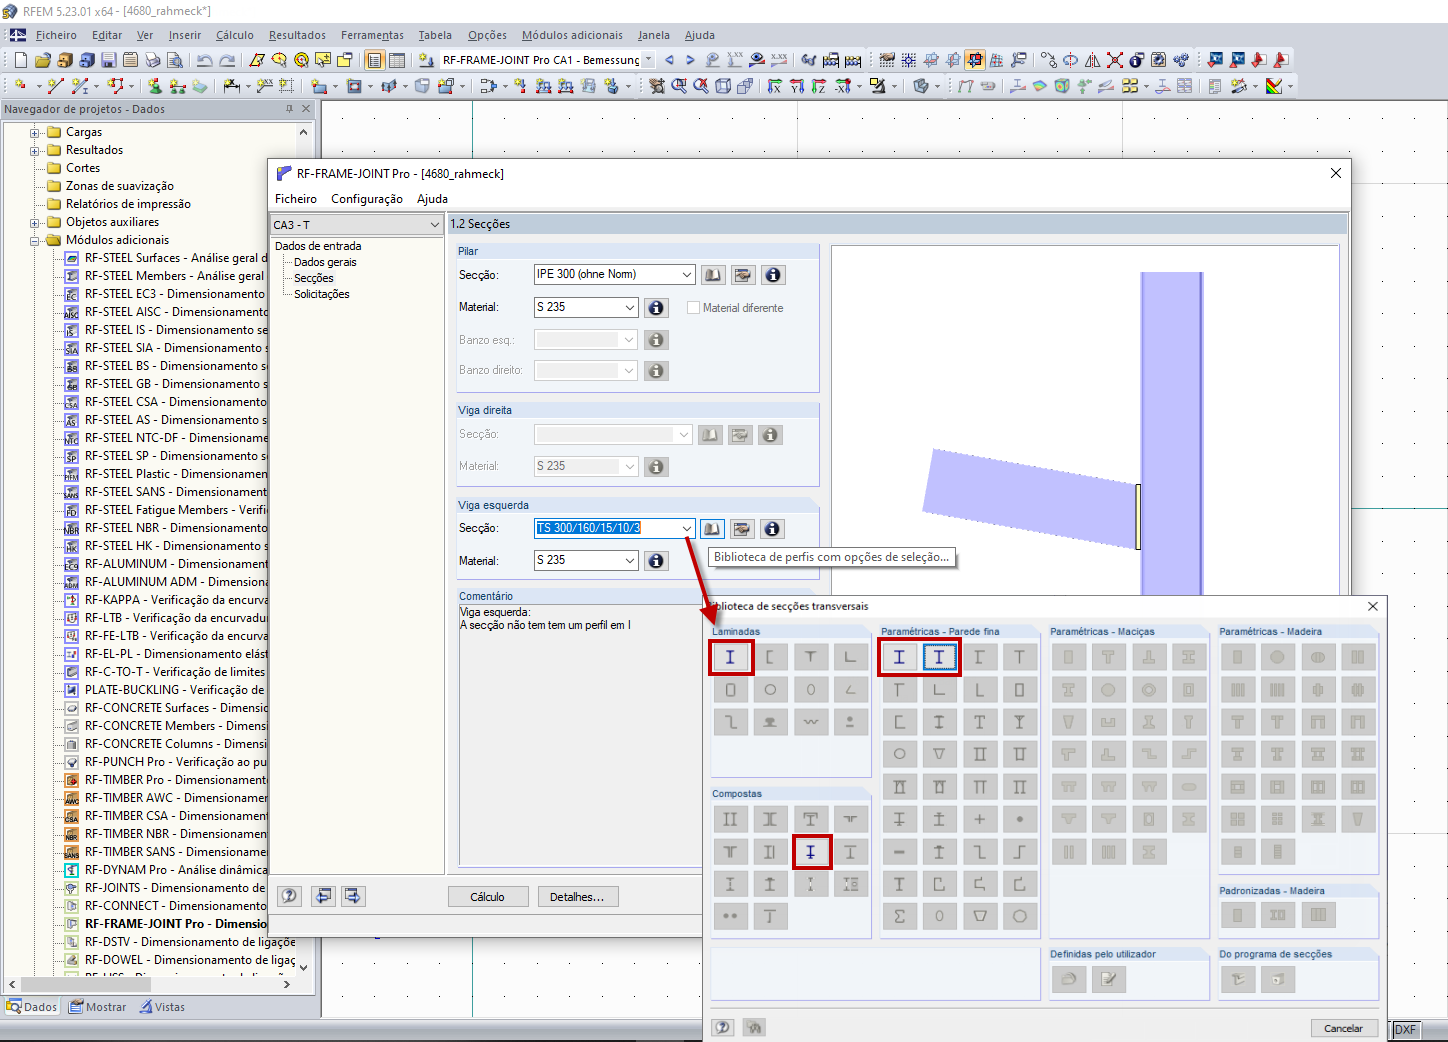Select Zonas de suavização in navigator
The image size is (1448, 1042).
pos(119,186)
